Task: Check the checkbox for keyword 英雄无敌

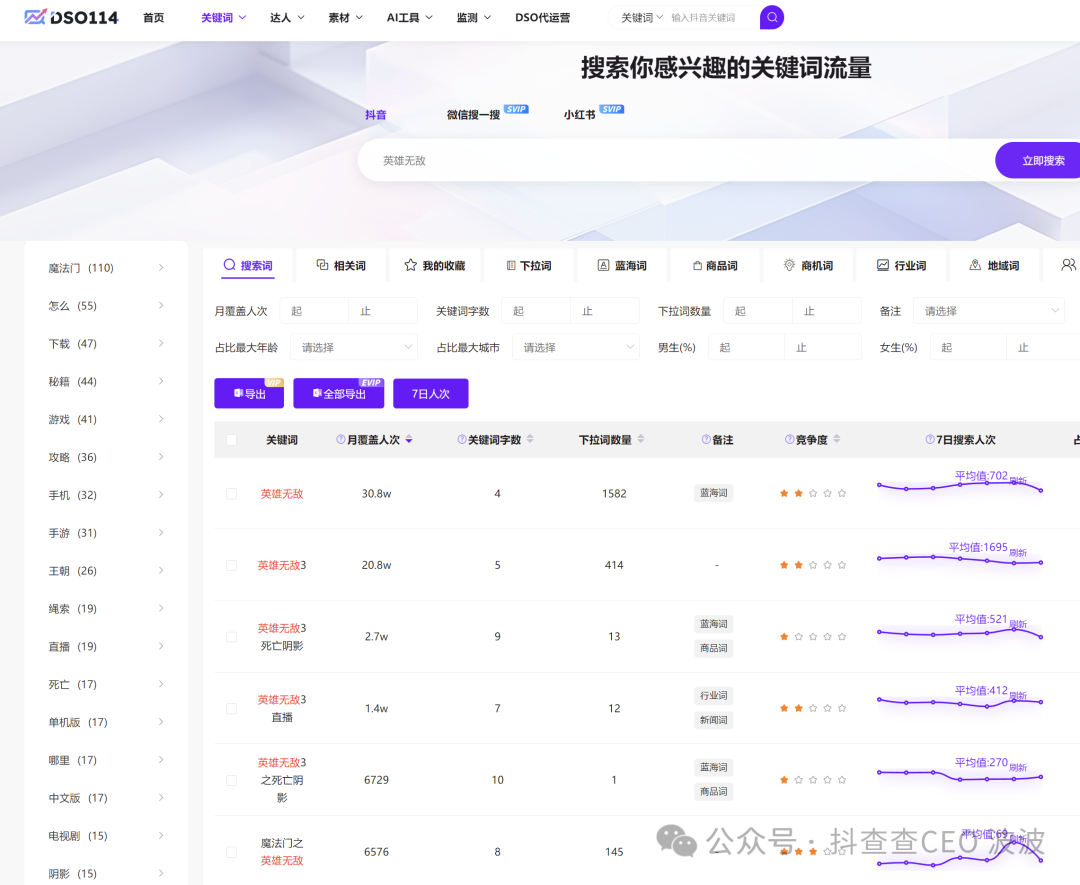Action: [230, 491]
